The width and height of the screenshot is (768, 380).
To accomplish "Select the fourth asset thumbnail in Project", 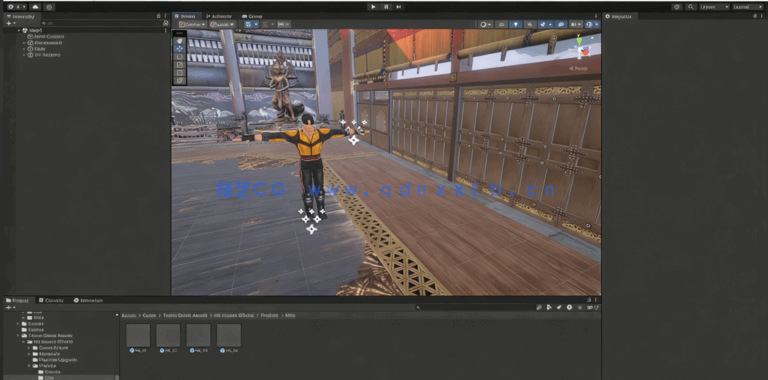I will [x=229, y=335].
